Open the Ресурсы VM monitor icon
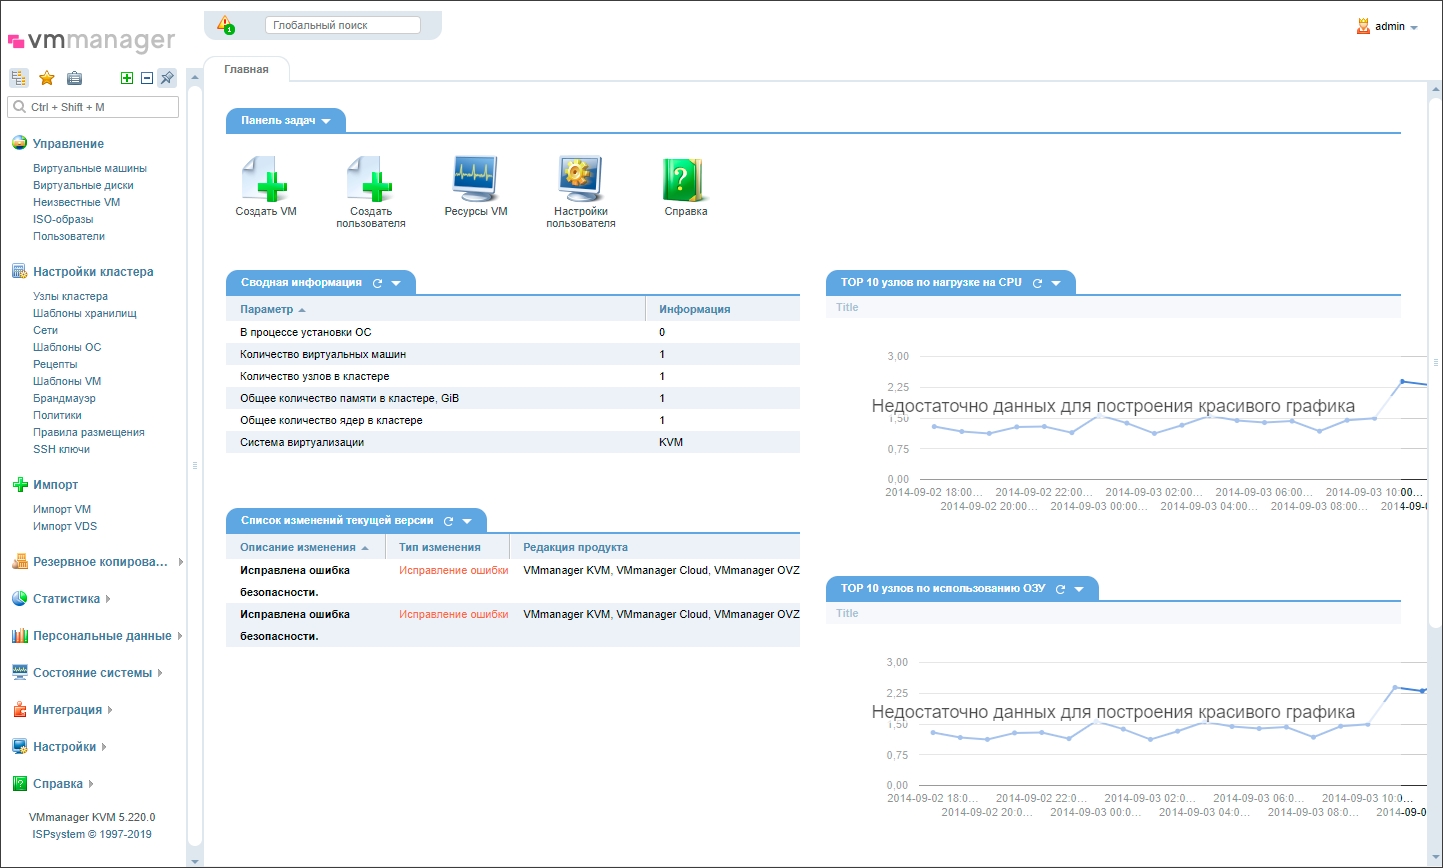Viewport: 1443px width, 868px height. coord(475,180)
